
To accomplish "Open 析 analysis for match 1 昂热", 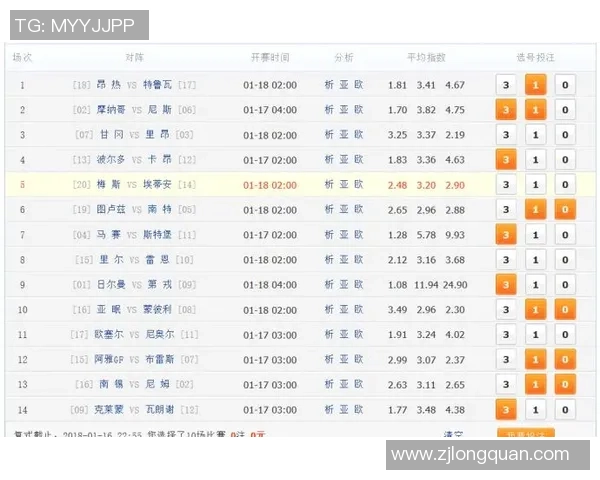I will point(329,85).
